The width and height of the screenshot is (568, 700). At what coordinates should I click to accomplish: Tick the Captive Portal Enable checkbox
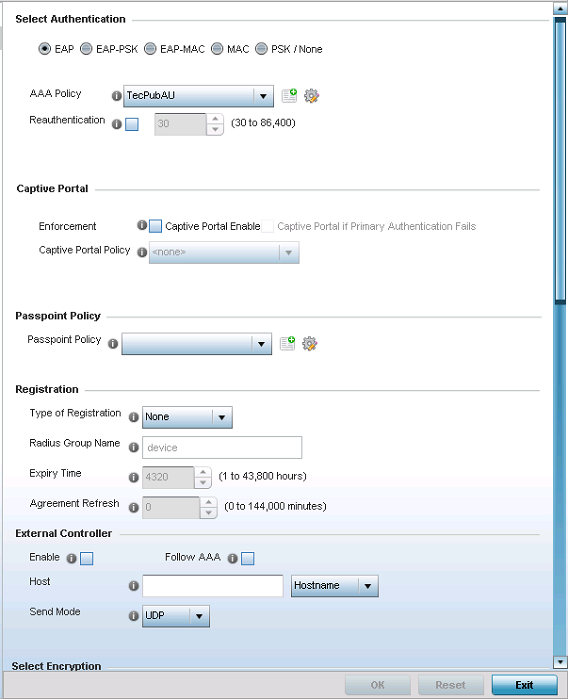pos(155,226)
